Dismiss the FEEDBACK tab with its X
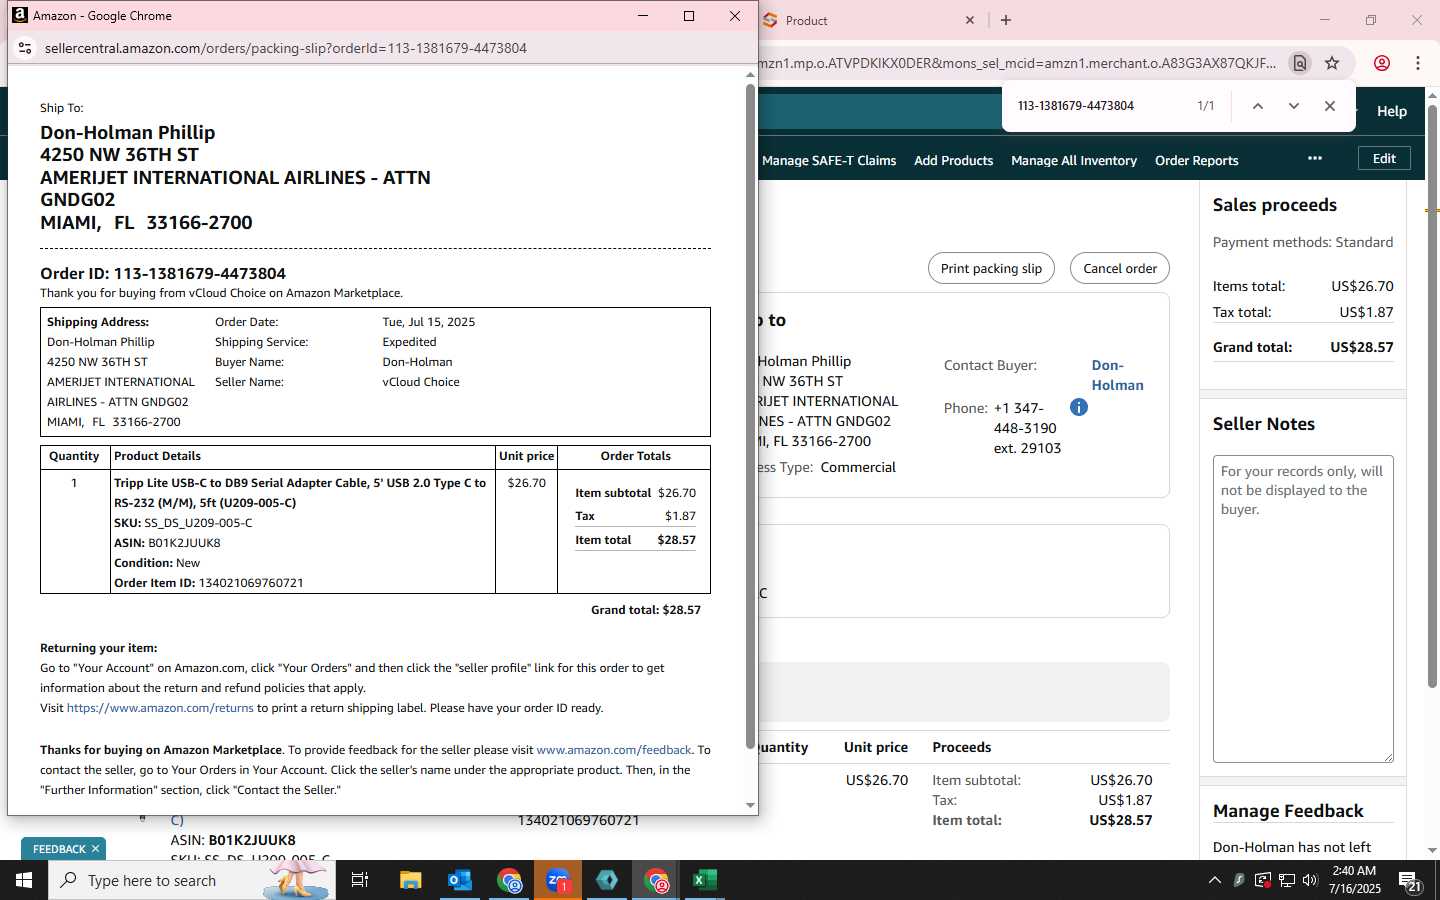This screenshot has width=1440, height=900. tap(96, 849)
